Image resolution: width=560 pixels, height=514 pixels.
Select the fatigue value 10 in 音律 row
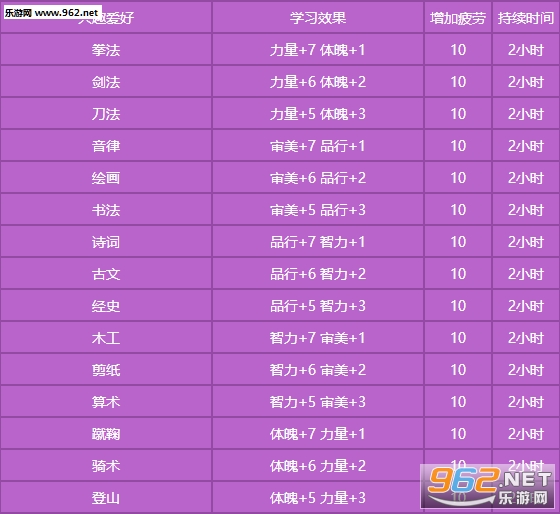coord(458,145)
